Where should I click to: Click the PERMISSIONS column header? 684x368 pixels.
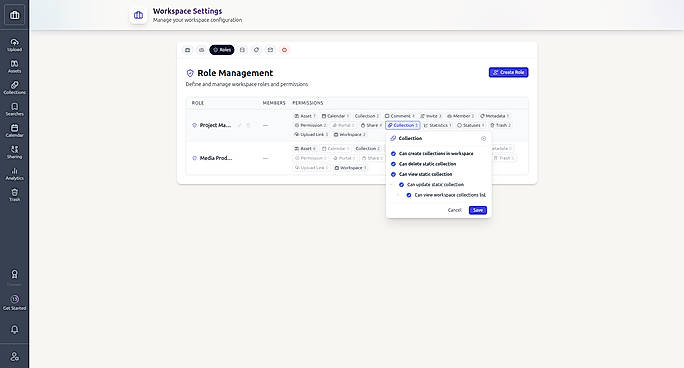(x=308, y=103)
